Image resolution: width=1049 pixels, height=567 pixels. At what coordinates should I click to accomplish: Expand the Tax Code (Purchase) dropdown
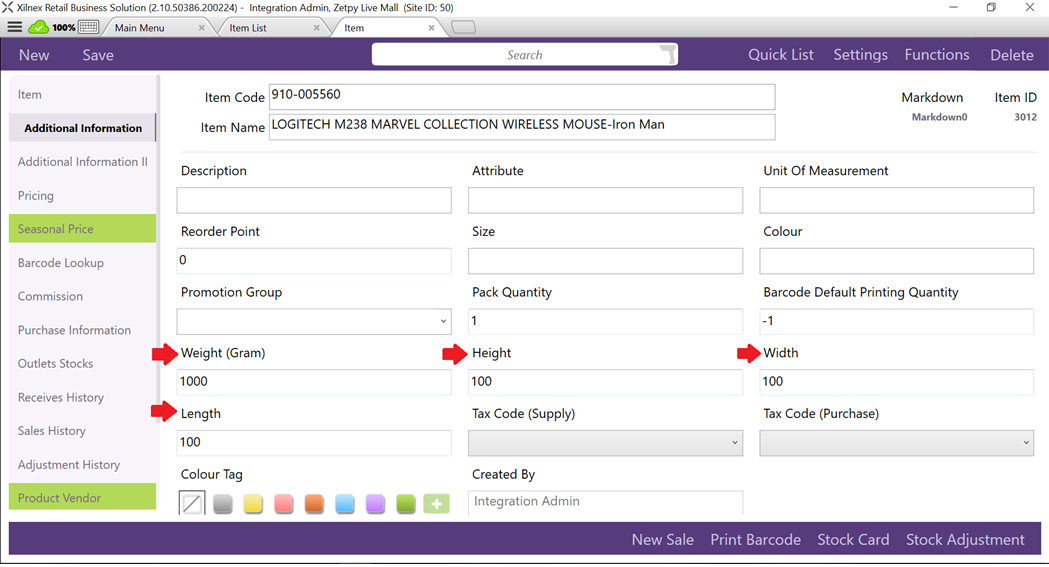[x=896, y=443]
